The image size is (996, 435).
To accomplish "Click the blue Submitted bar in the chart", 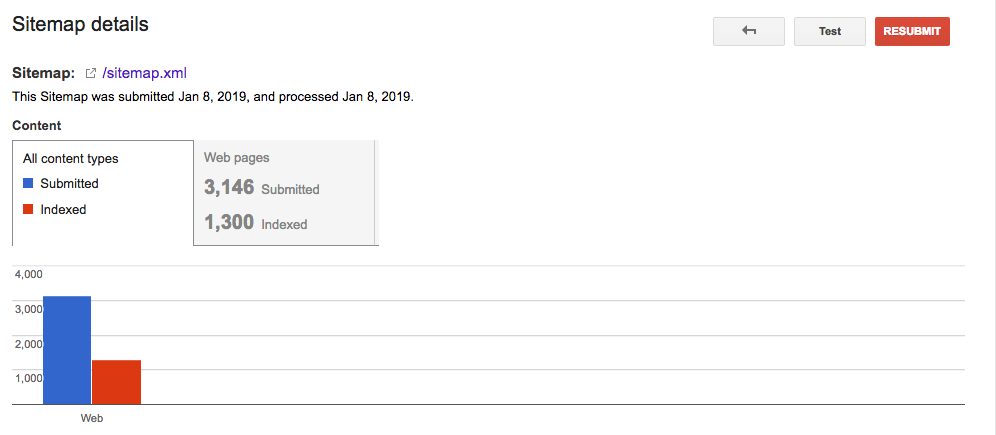I will [x=67, y=350].
